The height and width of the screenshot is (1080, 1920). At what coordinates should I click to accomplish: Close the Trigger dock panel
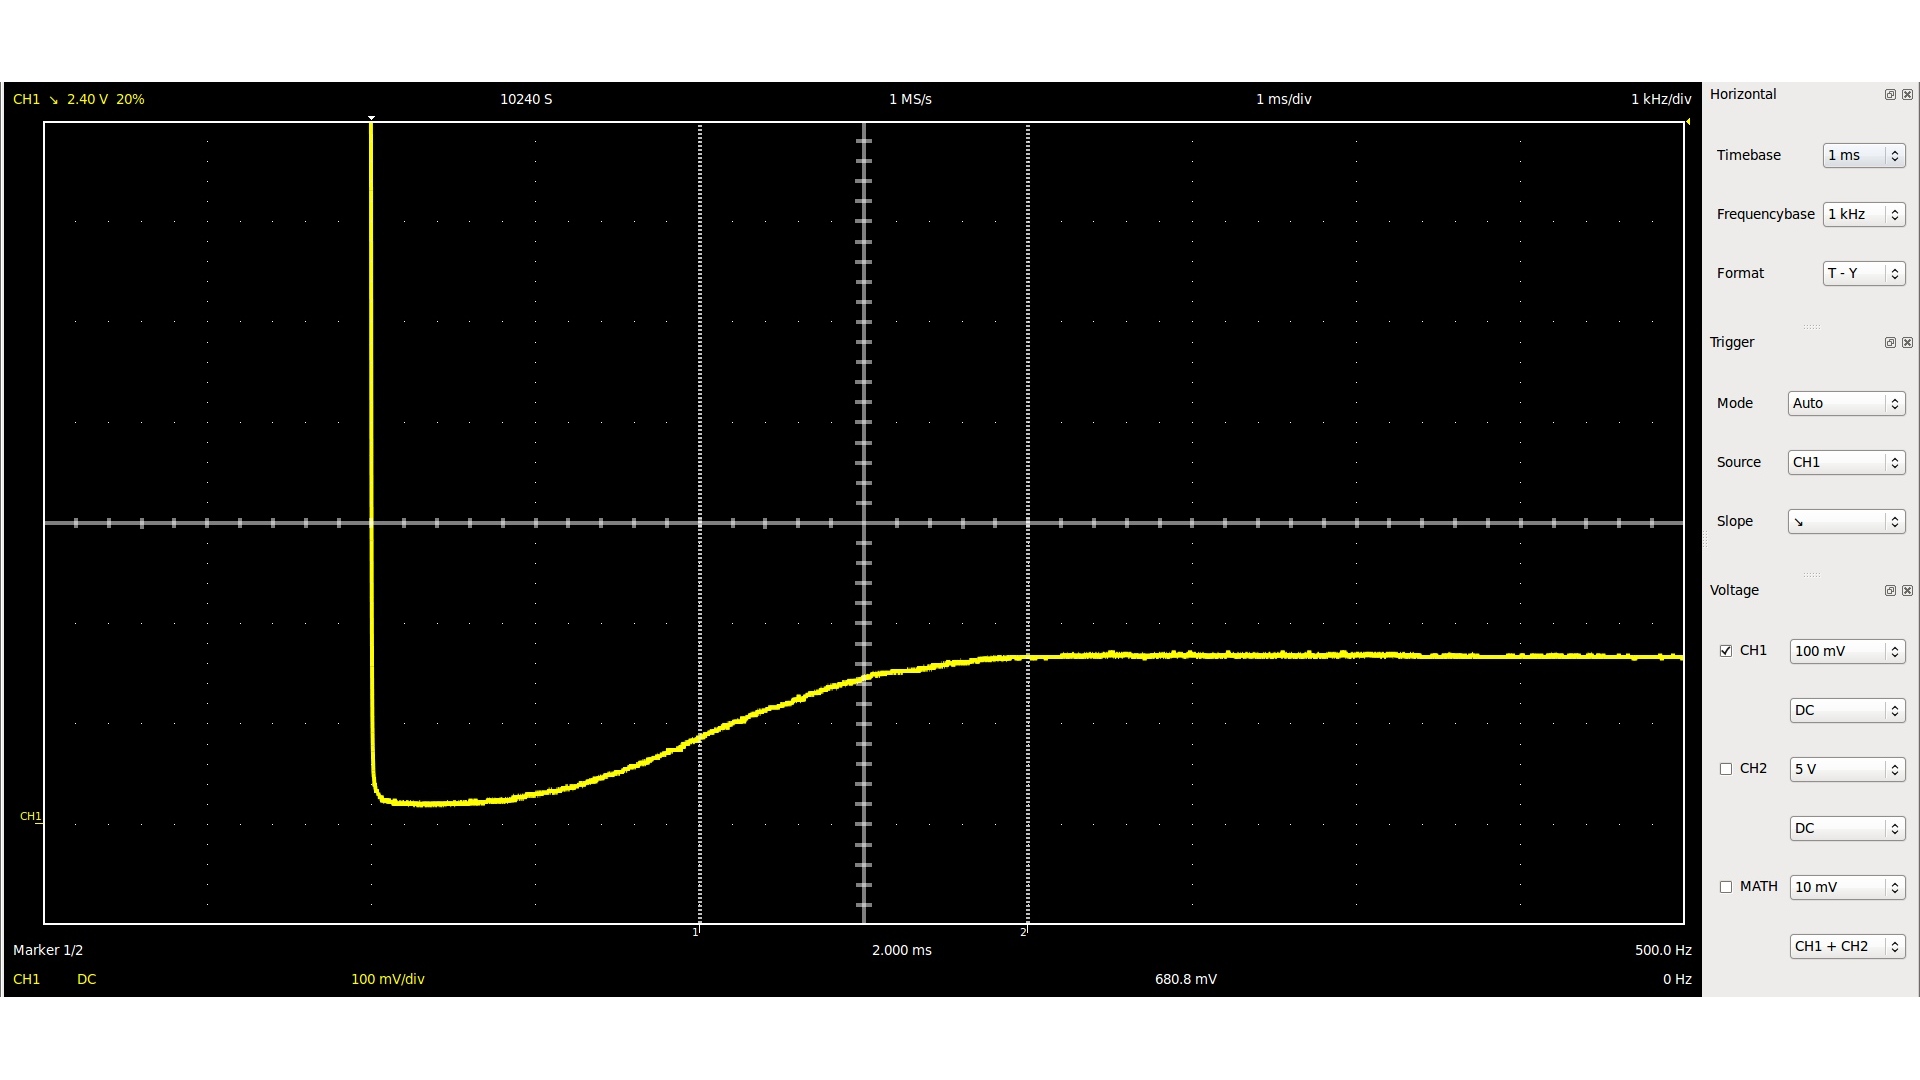[x=1907, y=343]
